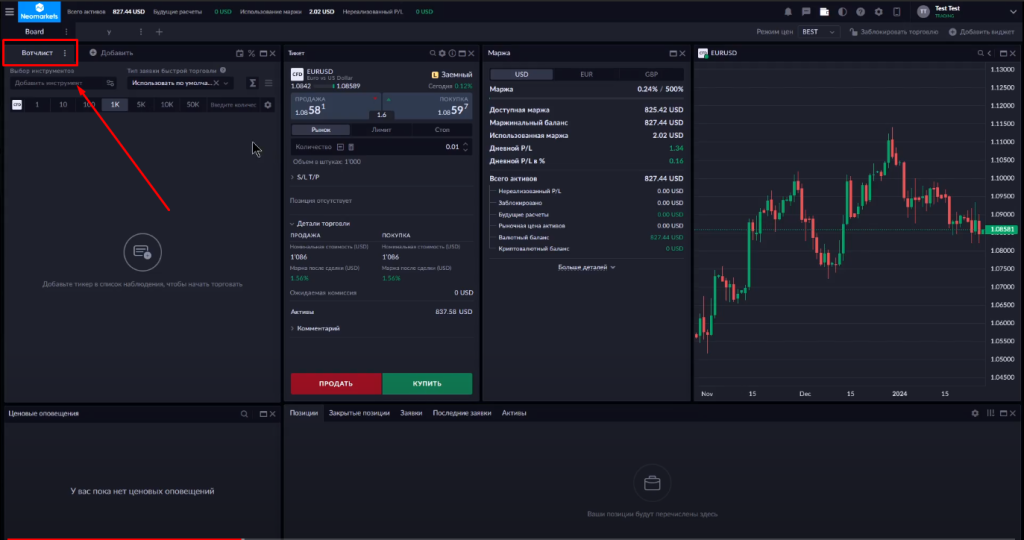Select quantity preset 1
Screen dimensions: 1024x540
[x=37, y=104]
